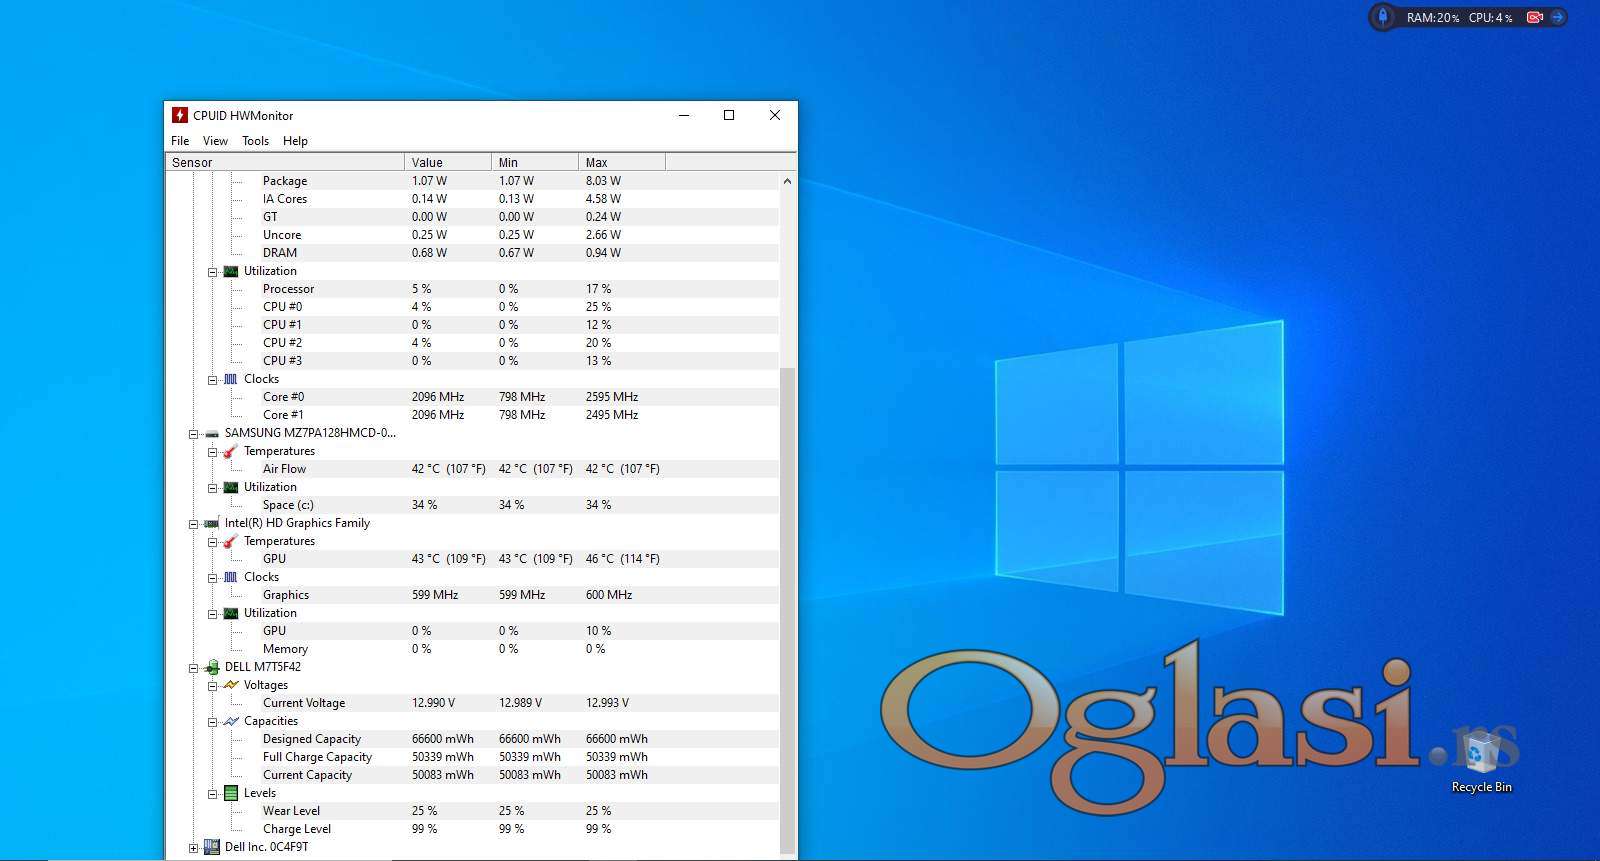The image size is (1600, 861).
Task: Collapse the Capacities group
Action: (x=212, y=722)
